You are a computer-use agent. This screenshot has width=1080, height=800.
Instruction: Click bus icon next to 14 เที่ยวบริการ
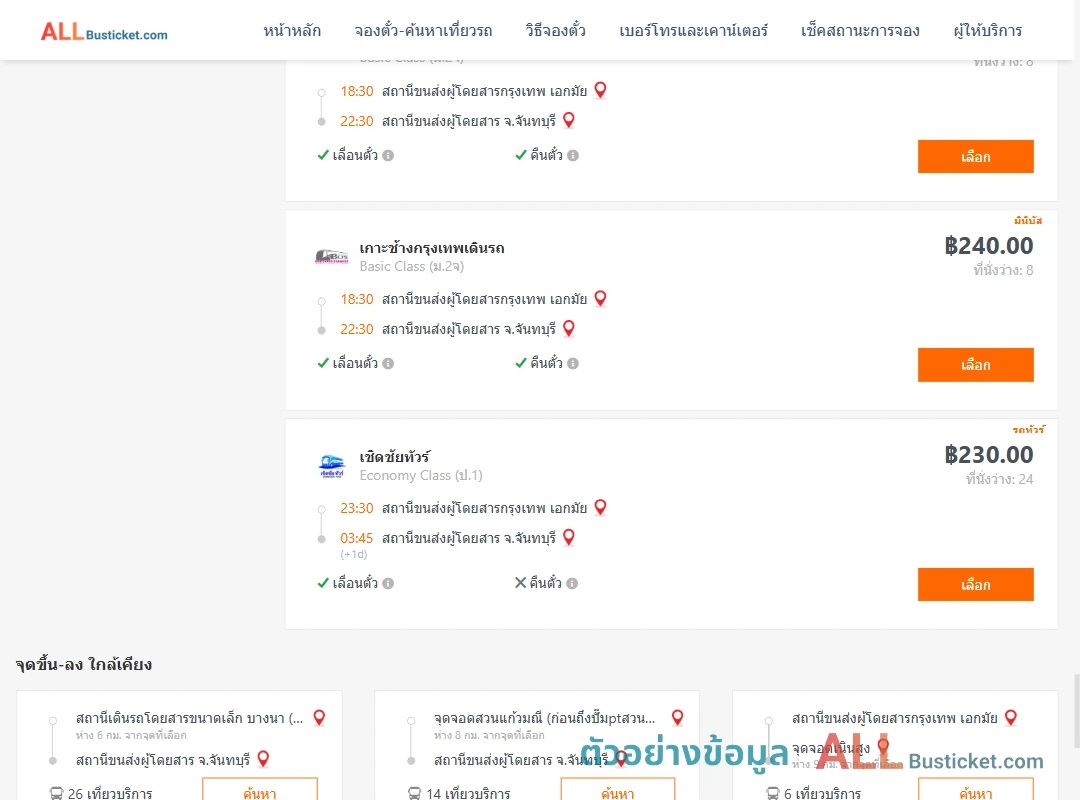click(x=415, y=793)
